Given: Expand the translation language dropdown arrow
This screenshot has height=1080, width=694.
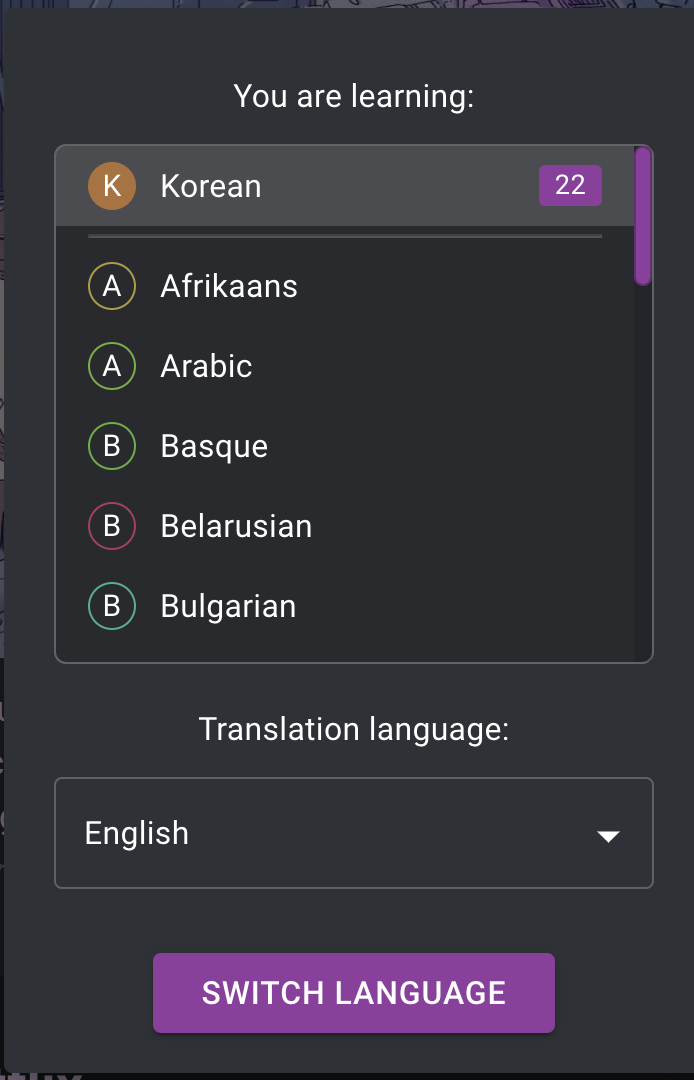Looking at the screenshot, I should (x=608, y=836).
